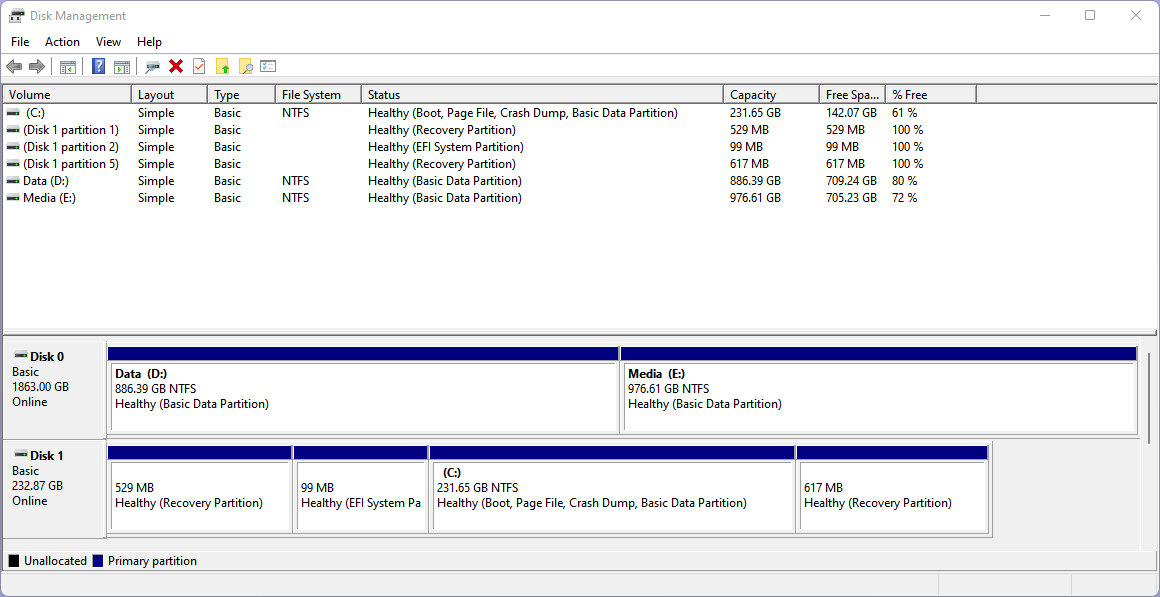Viewport: 1160px width, 597px height.
Task: Click the Forward navigation icon
Action: point(37,66)
